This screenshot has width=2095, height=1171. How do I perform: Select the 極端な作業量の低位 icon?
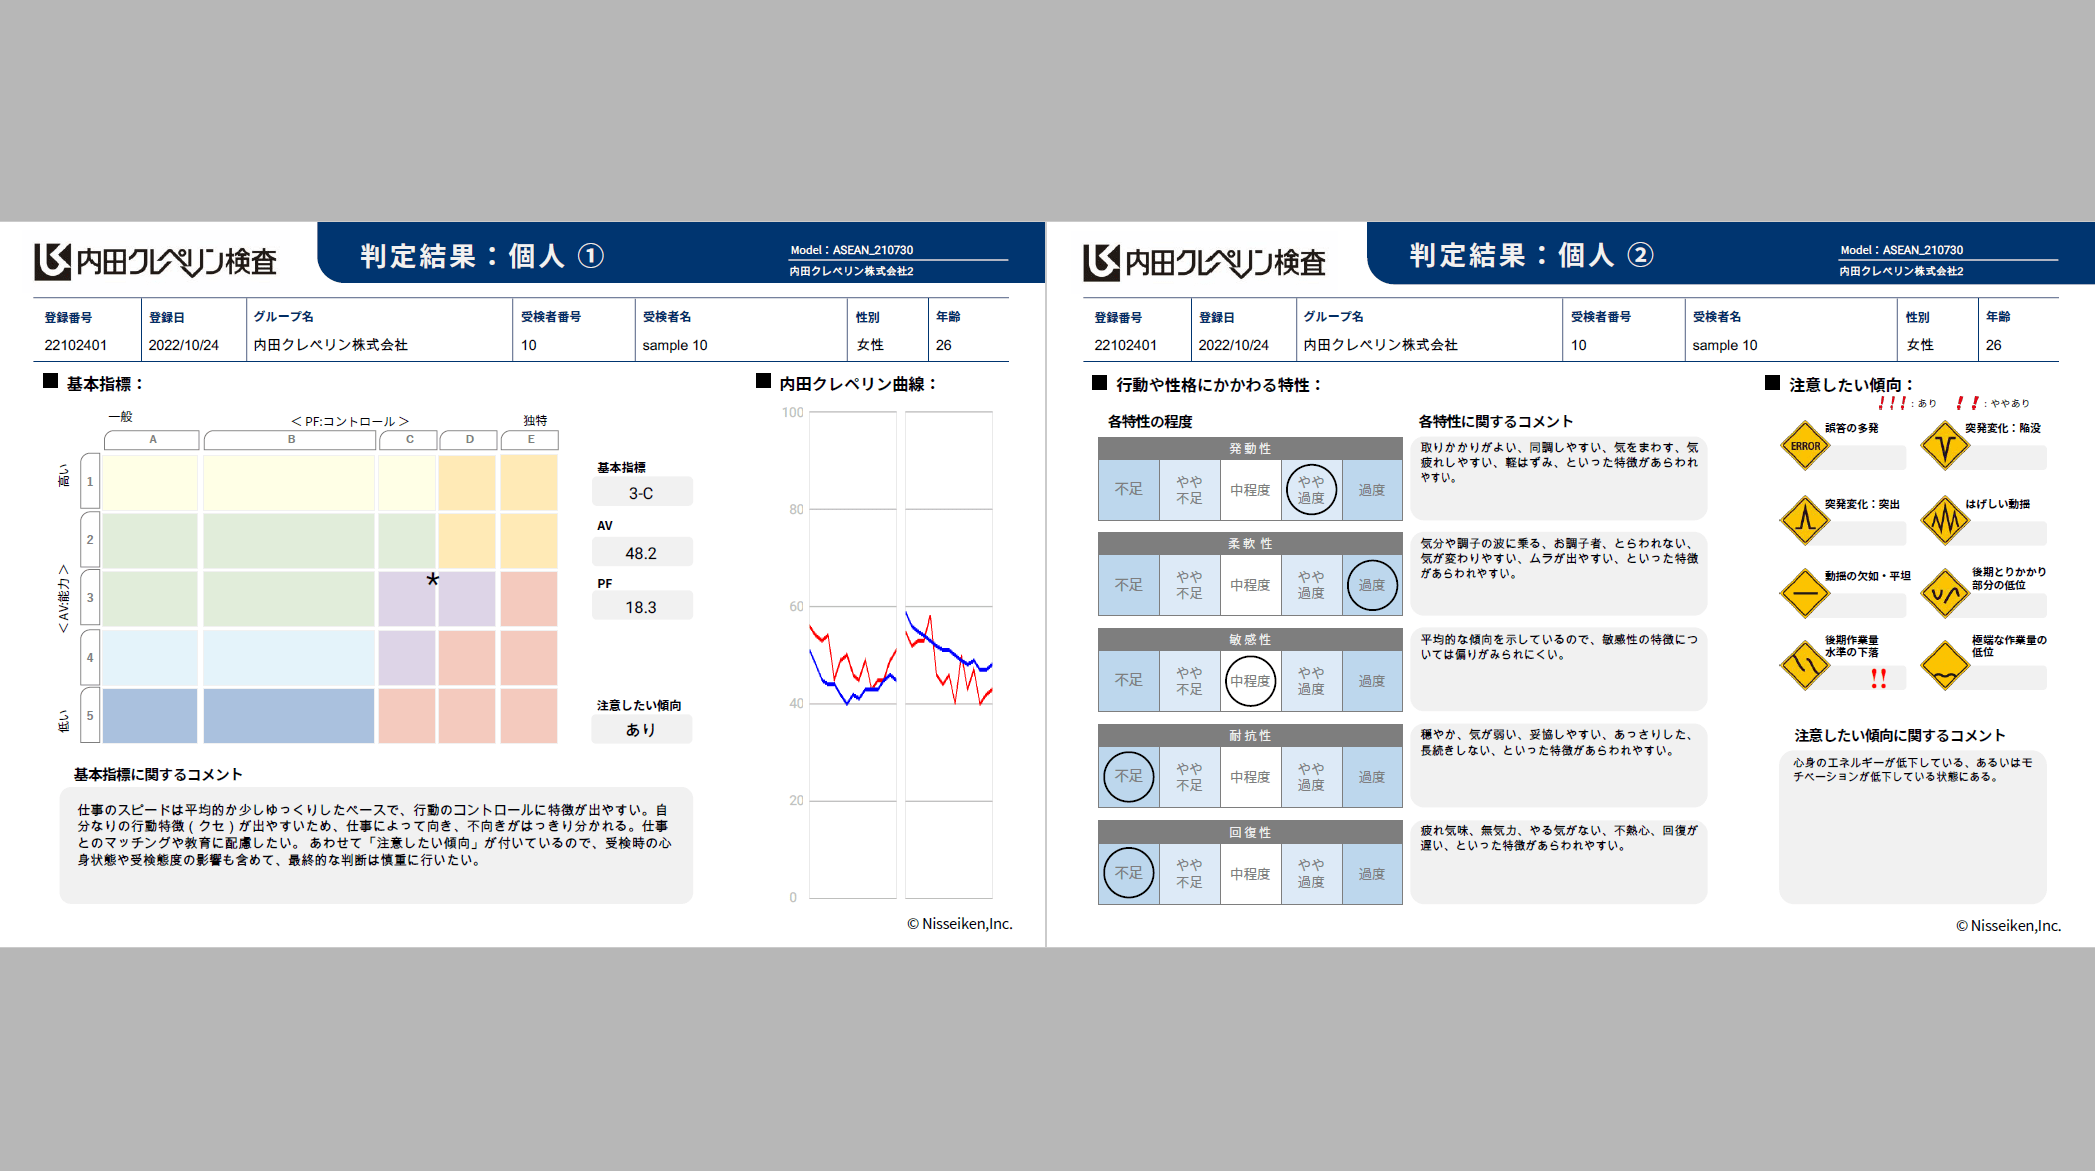tap(1944, 665)
